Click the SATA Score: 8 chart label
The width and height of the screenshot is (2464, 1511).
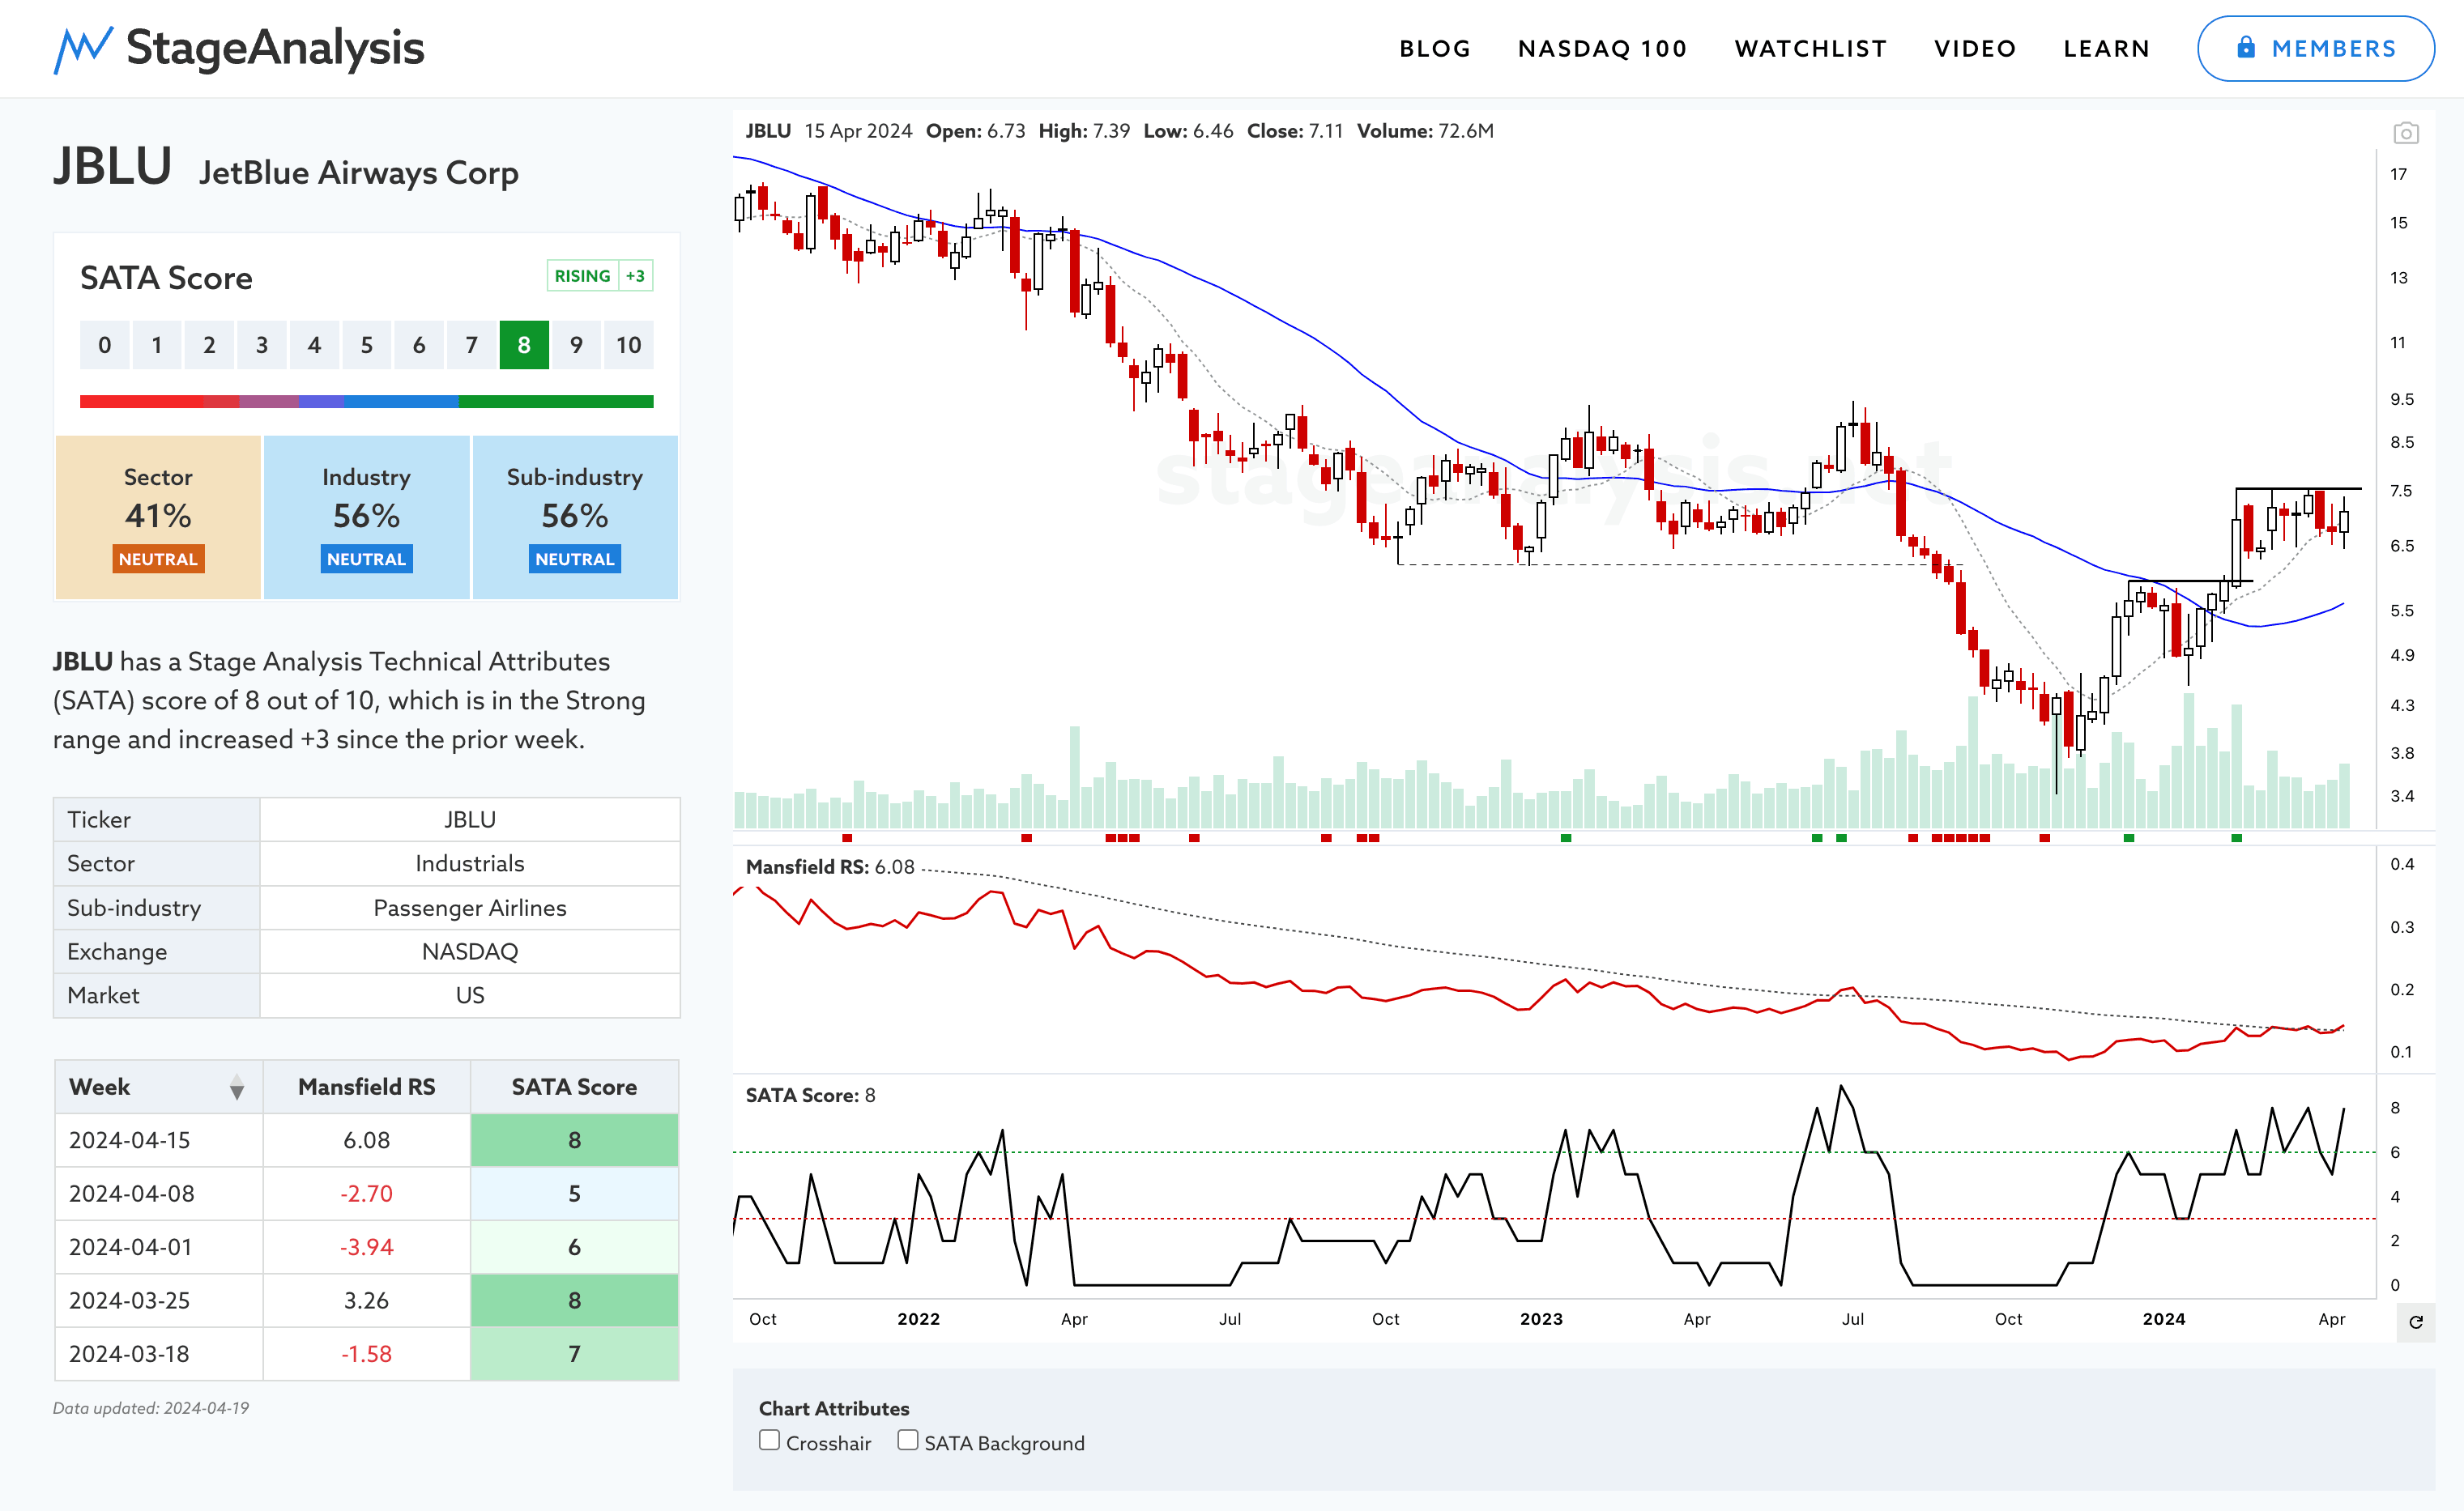point(811,1095)
